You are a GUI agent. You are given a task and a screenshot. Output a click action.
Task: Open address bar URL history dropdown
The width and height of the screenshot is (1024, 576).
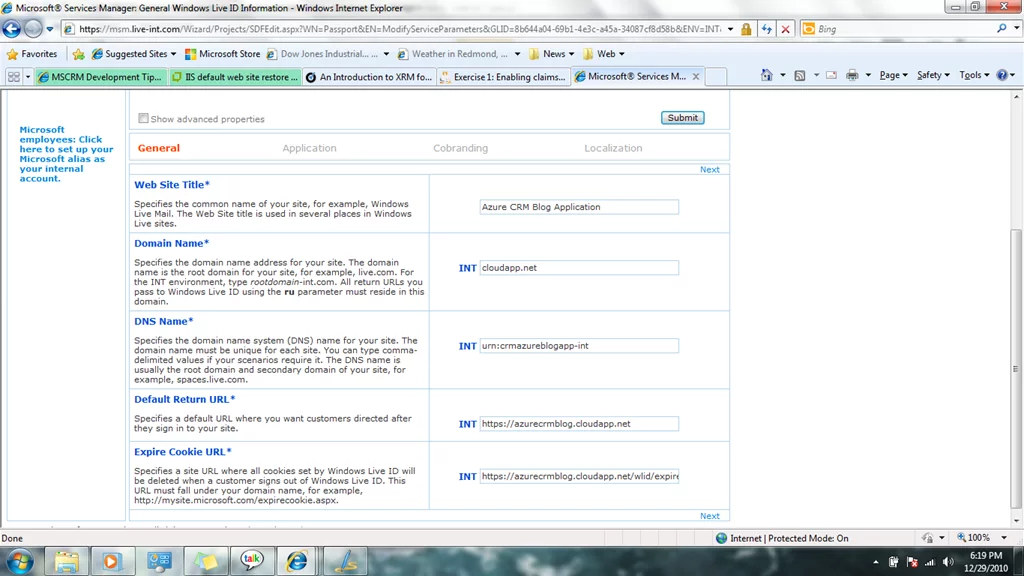tap(731, 29)
